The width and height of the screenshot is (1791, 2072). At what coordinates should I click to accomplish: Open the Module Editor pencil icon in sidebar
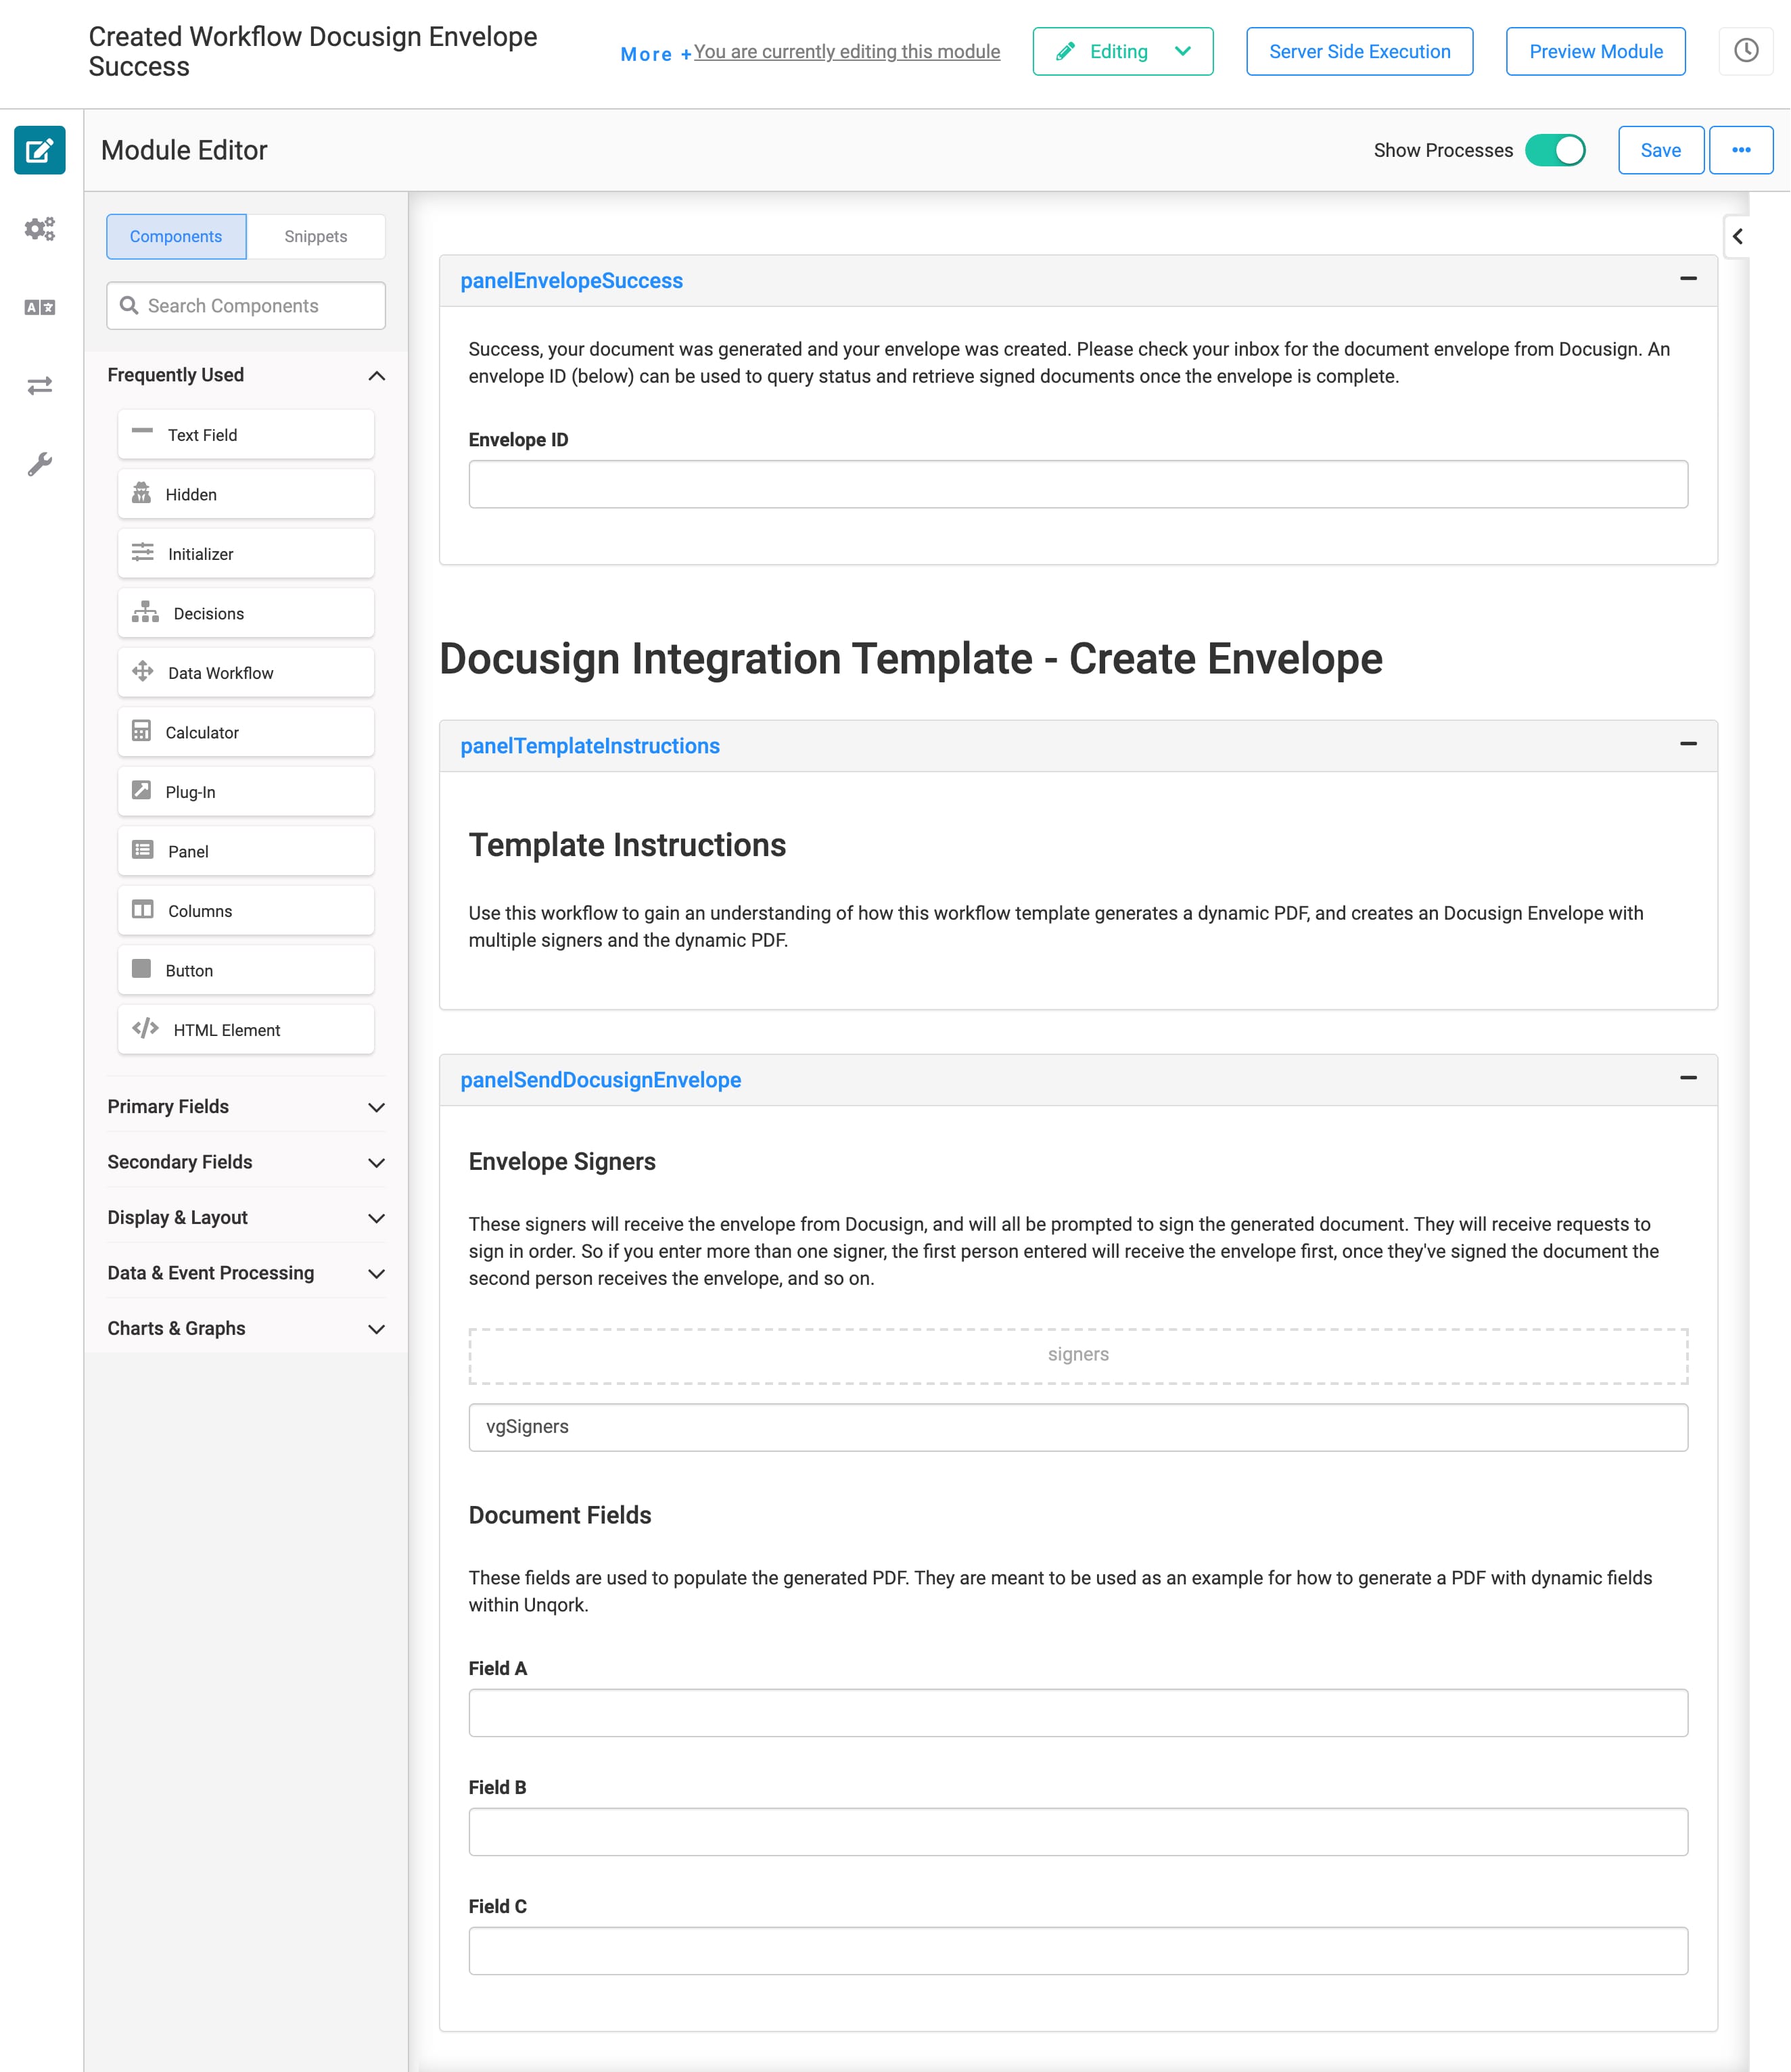(40, 150)
